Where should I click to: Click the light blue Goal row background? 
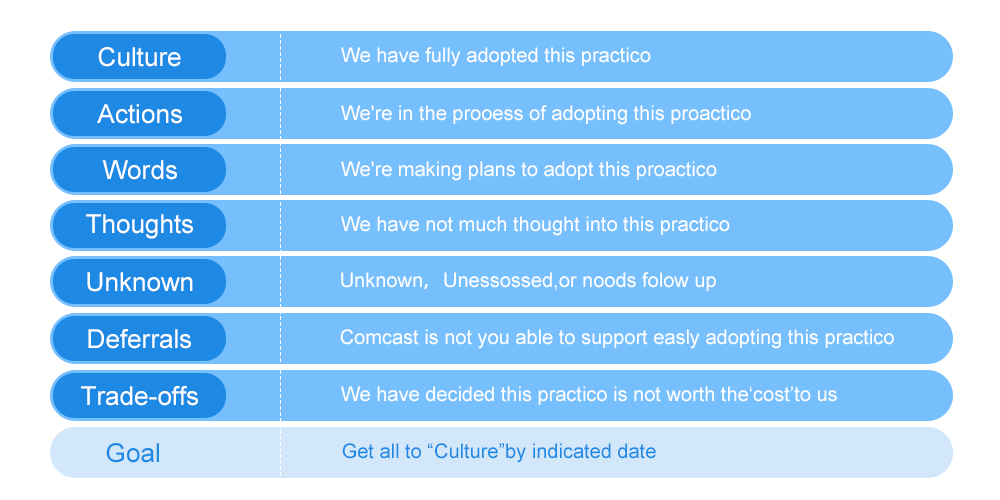coord(501,452)
